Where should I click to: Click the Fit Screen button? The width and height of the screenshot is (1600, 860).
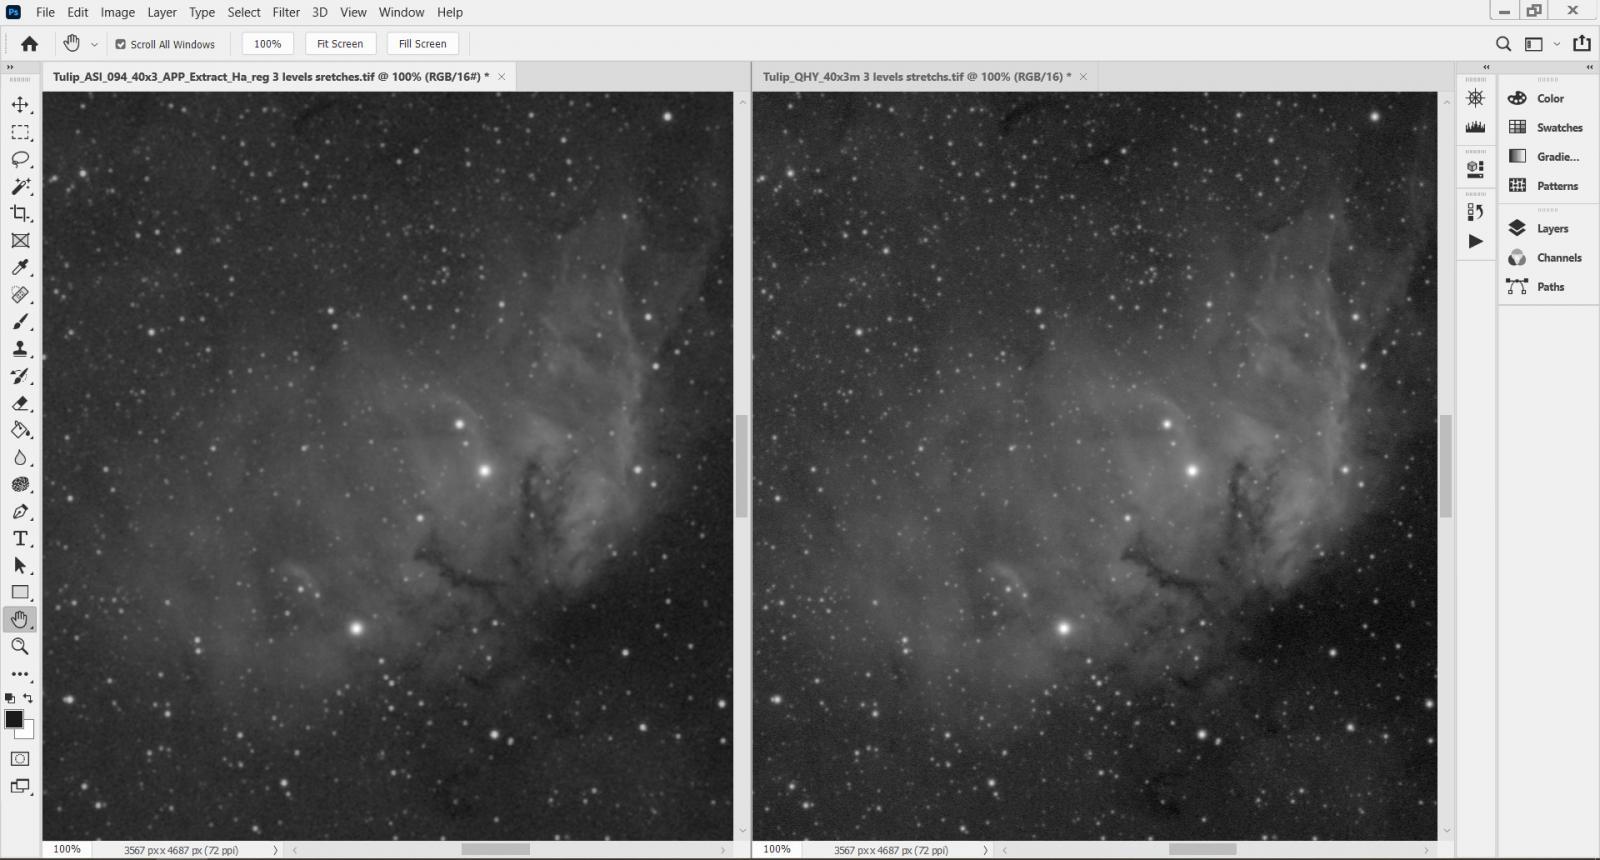pos(340,44)
